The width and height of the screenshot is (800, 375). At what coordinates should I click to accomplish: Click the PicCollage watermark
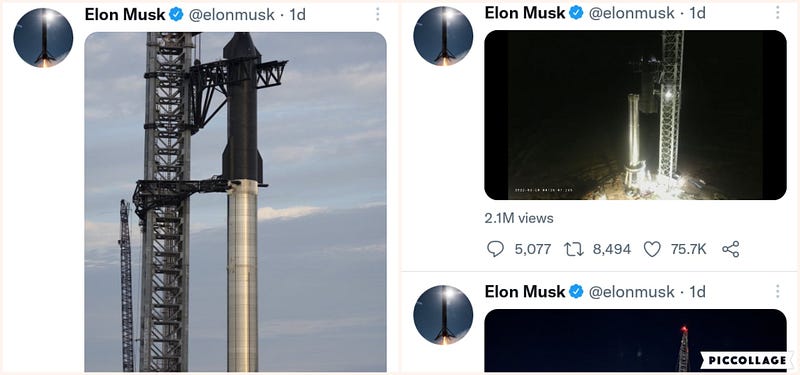pos(746,361)
